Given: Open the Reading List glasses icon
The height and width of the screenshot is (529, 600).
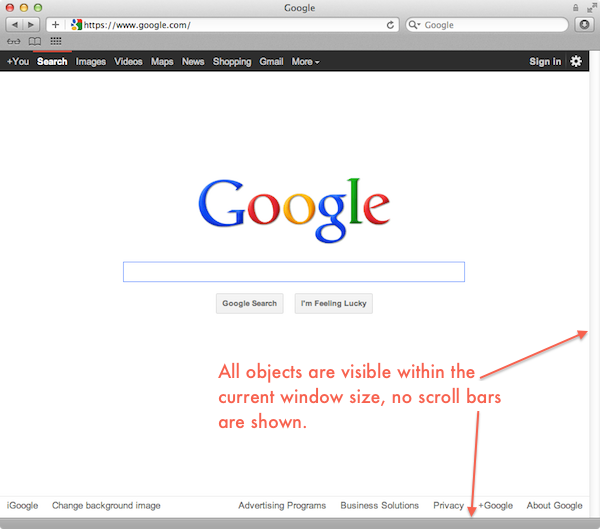Looking at the screenshot, I should [x=14, y=41].
